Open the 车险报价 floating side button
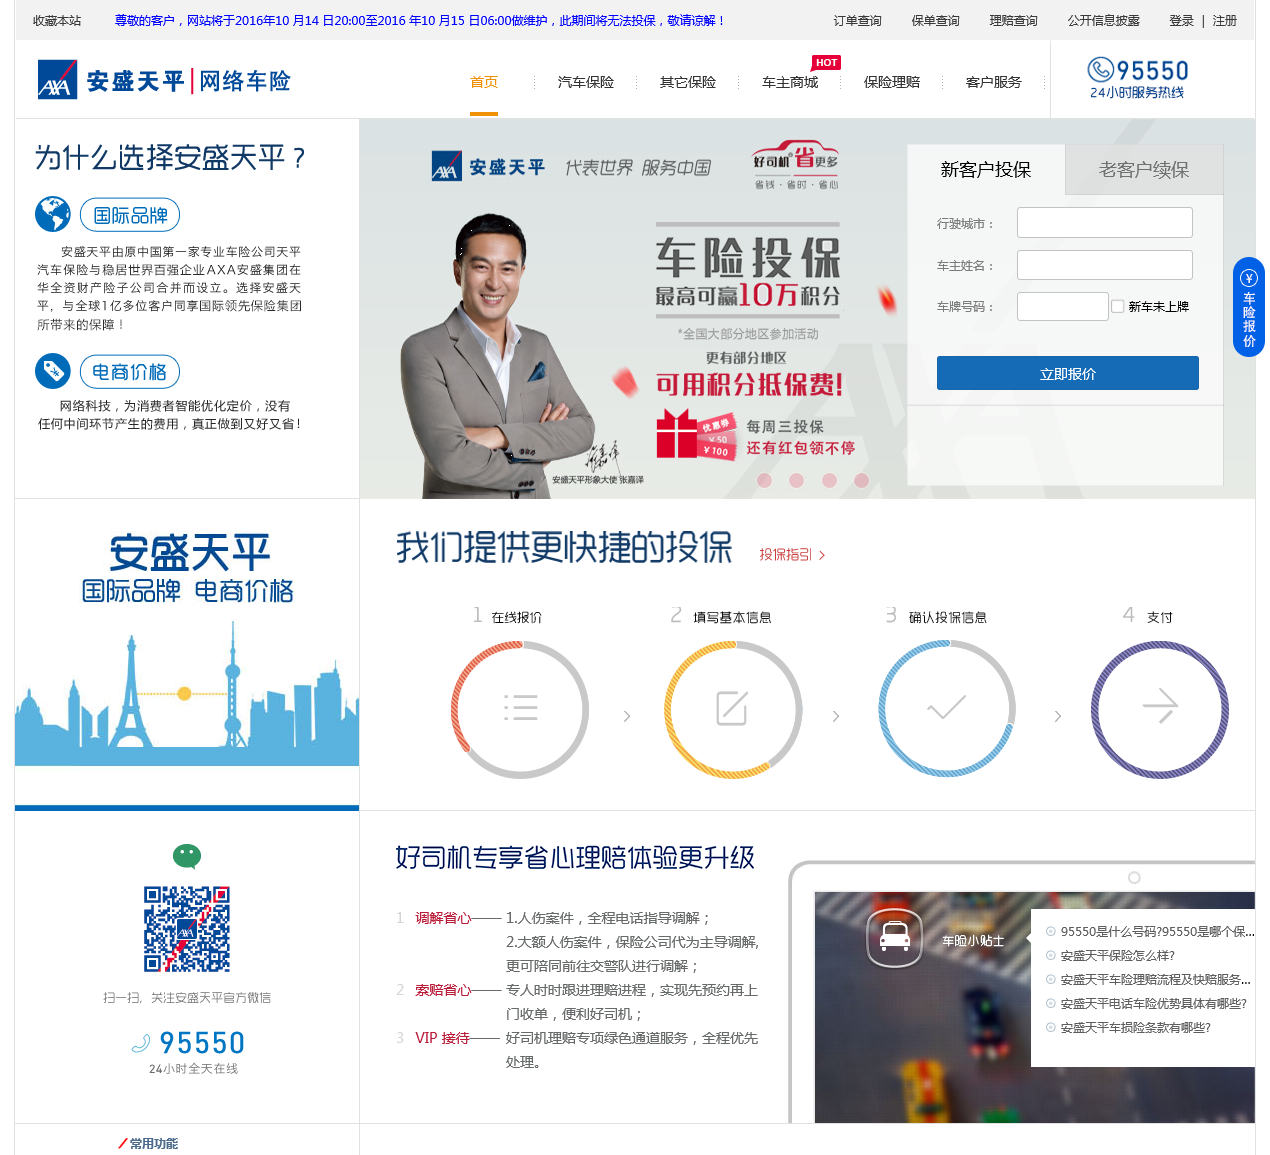 pos(1249,307)
